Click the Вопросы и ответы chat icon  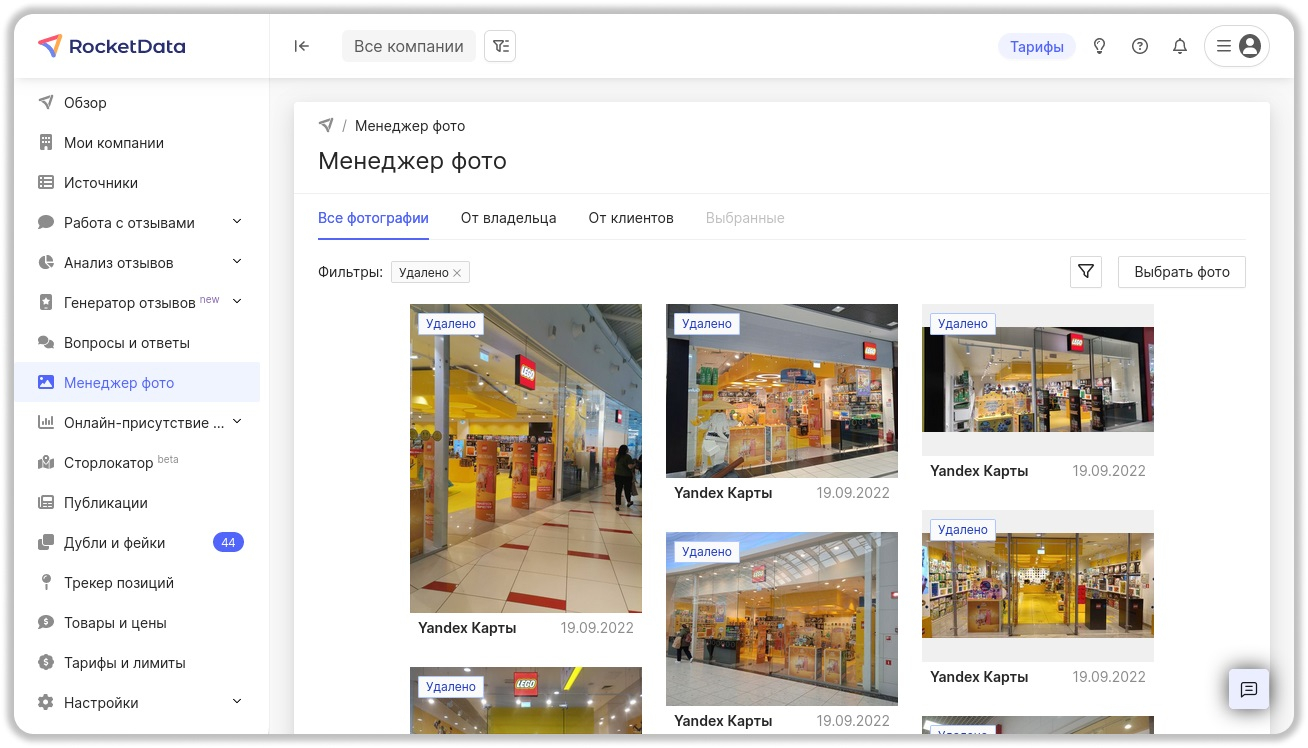coord(46,342)
